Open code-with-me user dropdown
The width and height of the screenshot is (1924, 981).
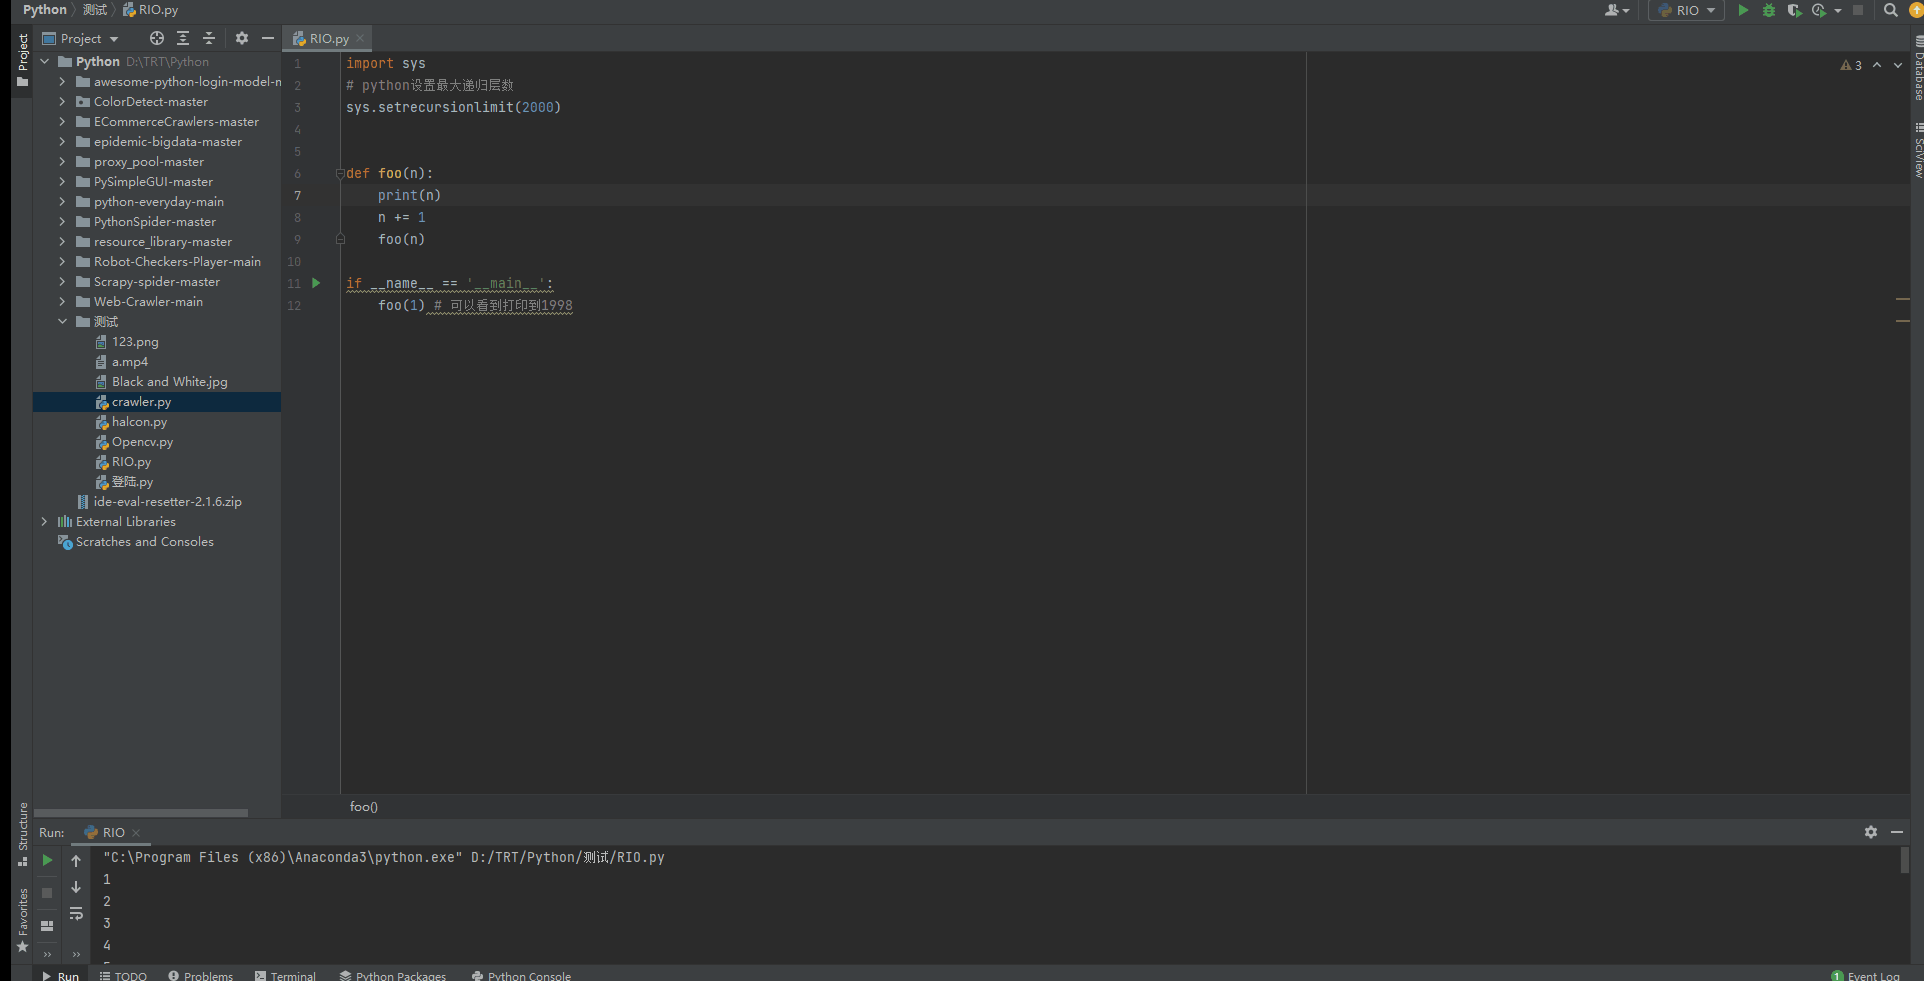coord(1617,10)
